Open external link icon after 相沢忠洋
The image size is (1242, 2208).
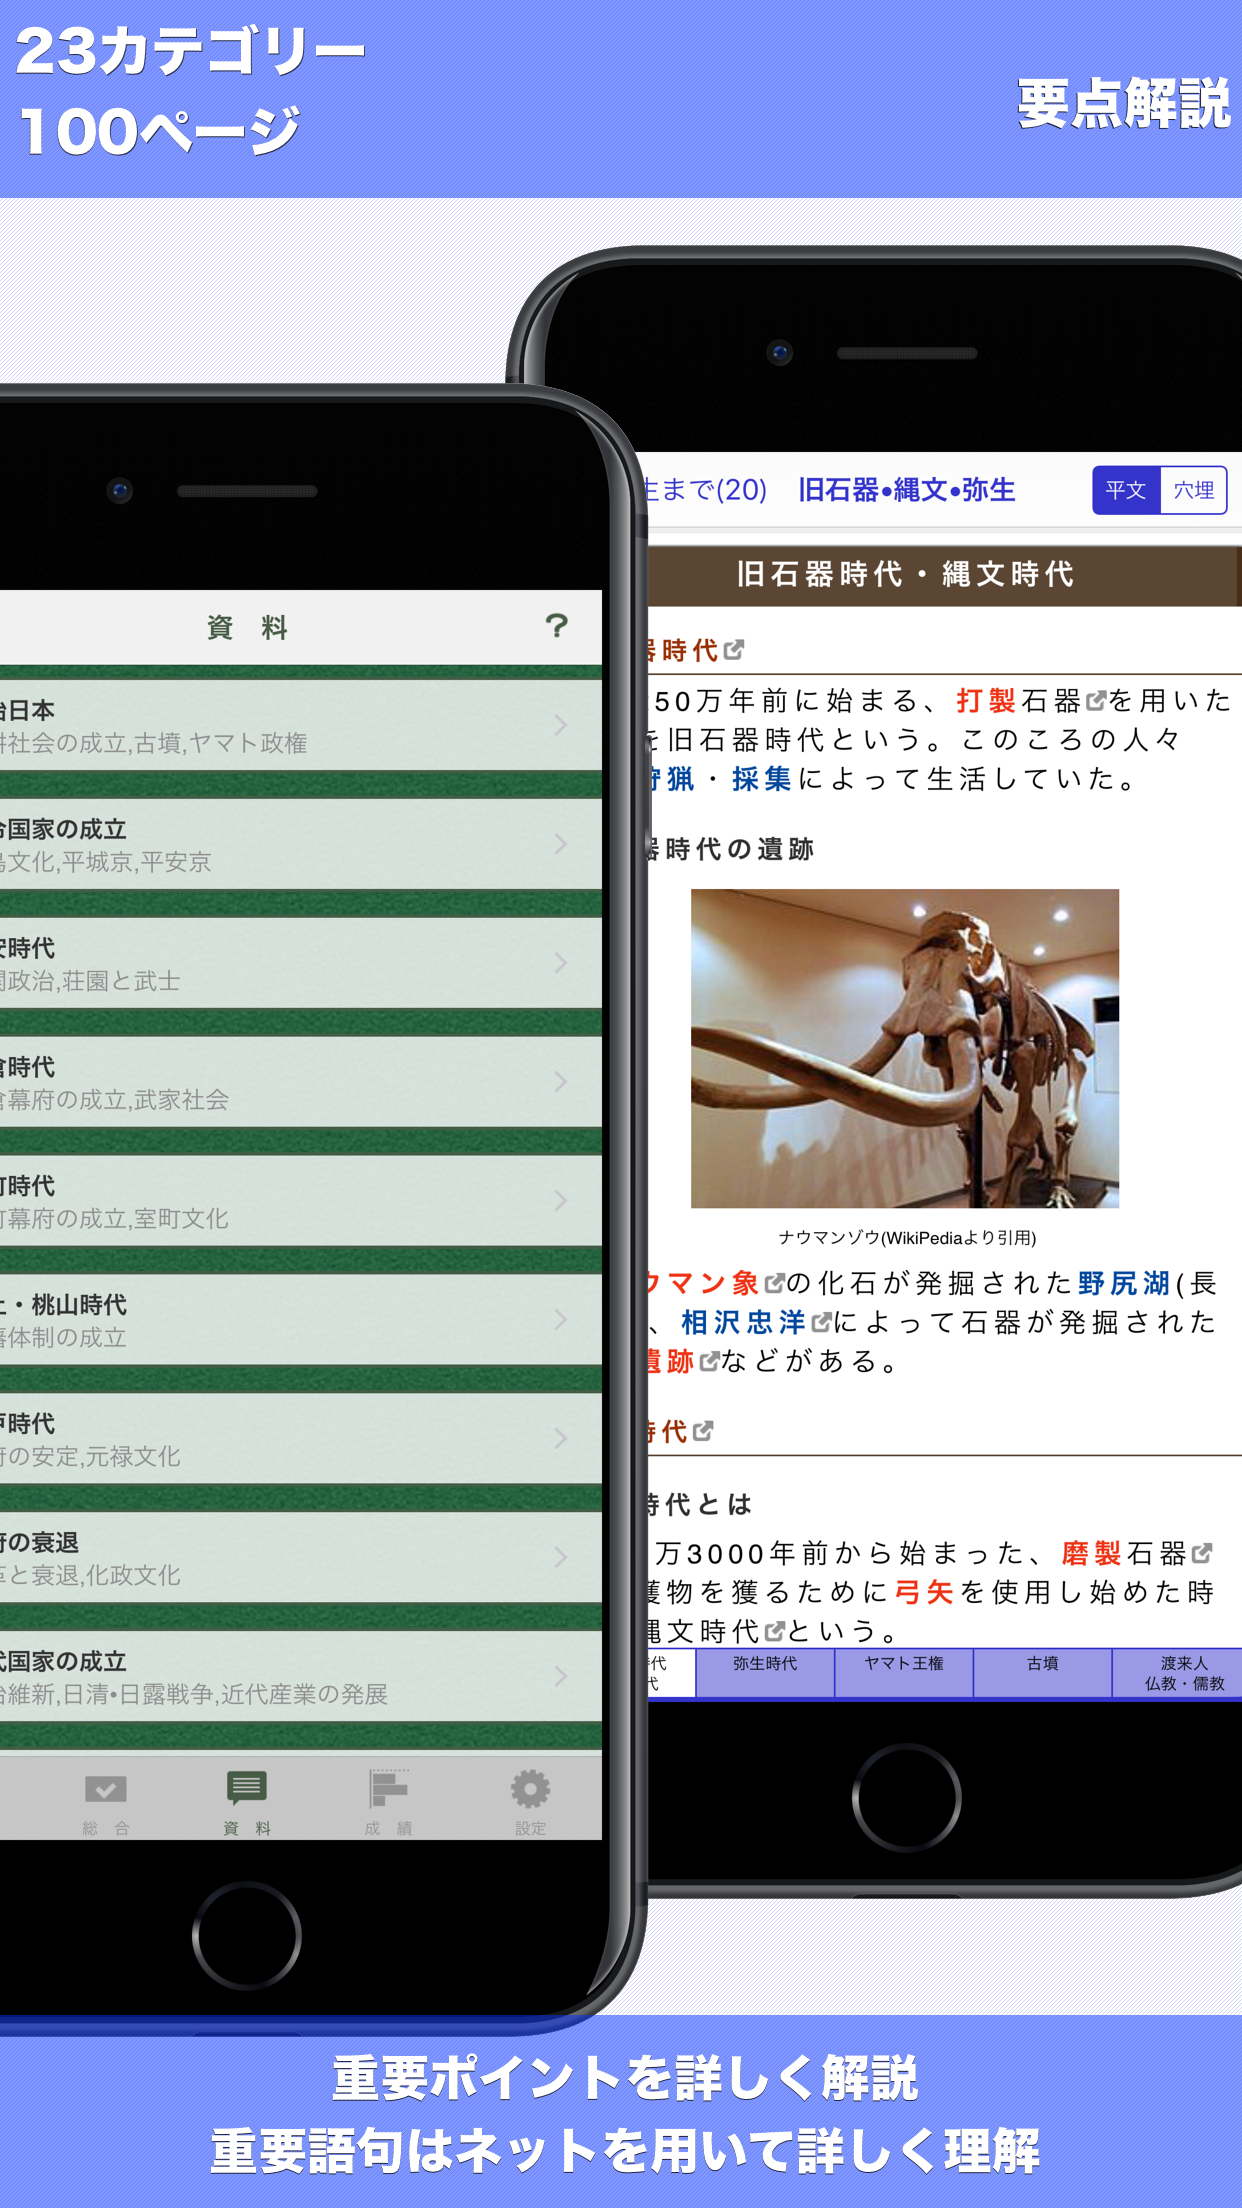(x=821, y=1322)
